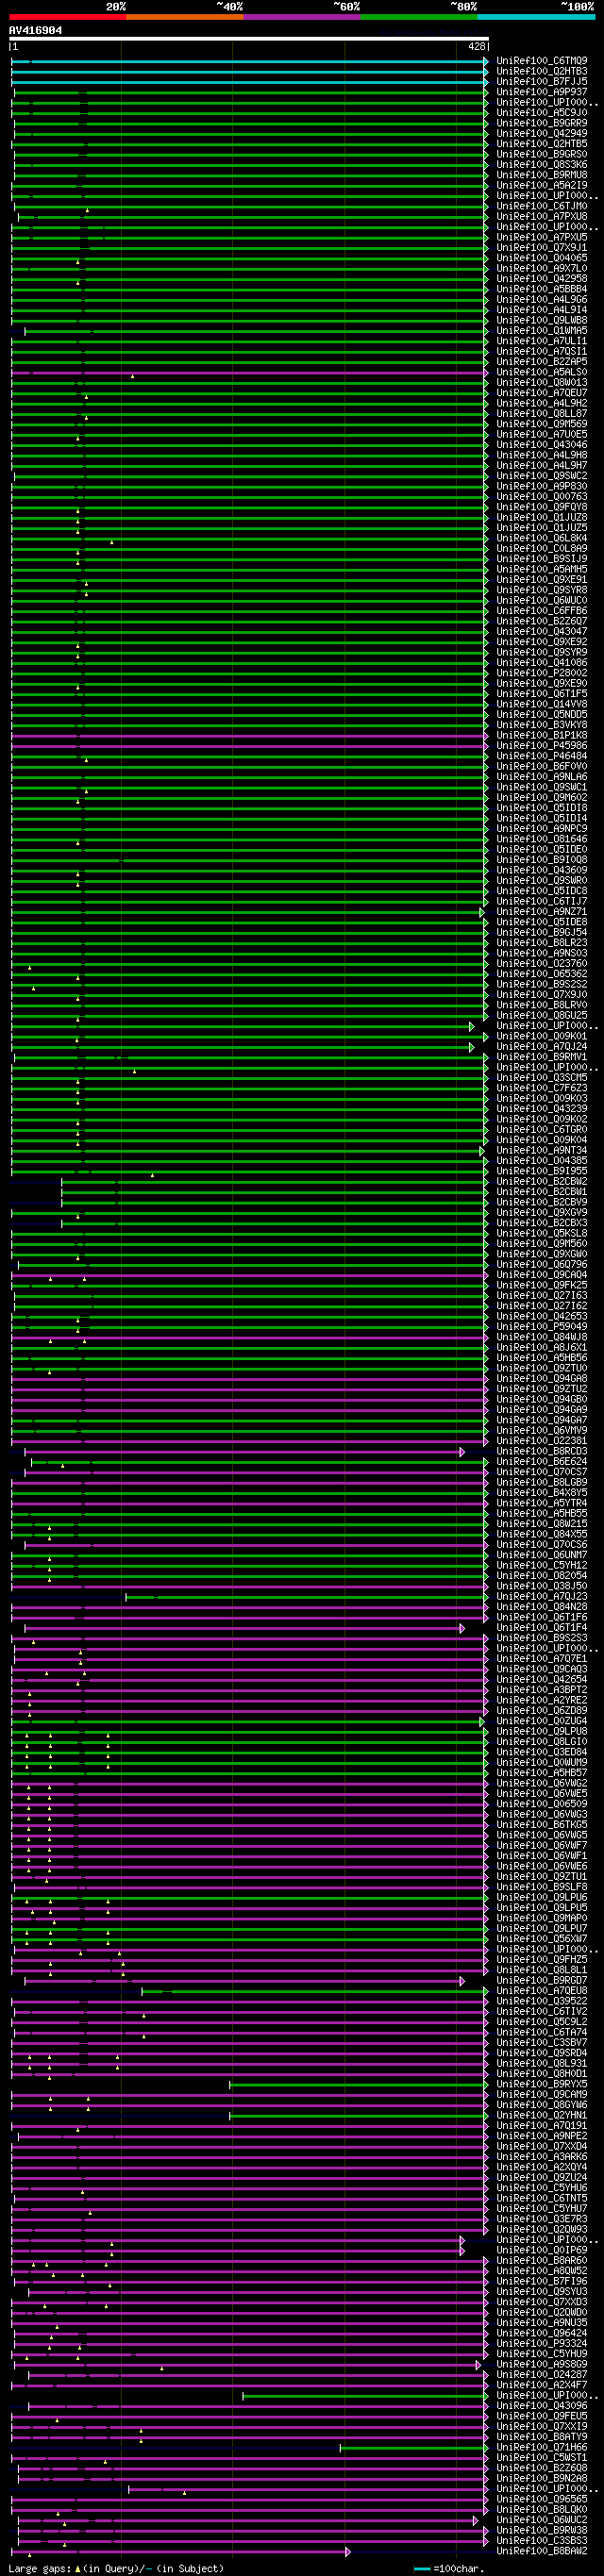
Task: Select the UniRef100_A9P937 label
Action: tap(541, 92)
